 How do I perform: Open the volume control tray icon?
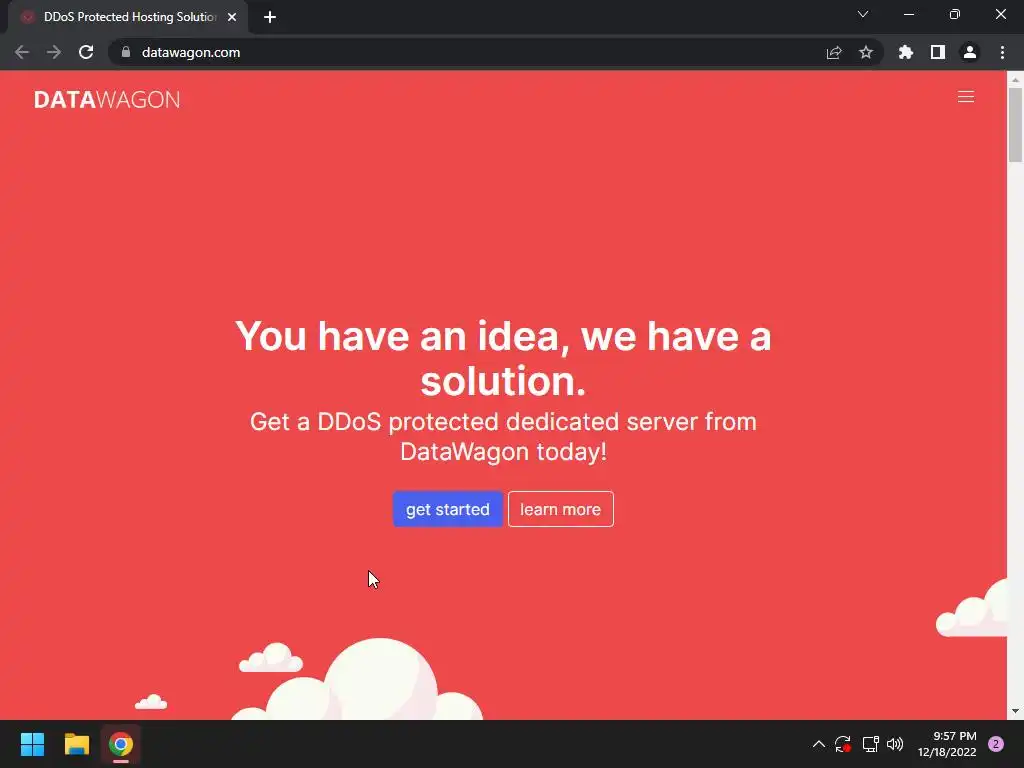pyautogui.click(x=895, y=744)
